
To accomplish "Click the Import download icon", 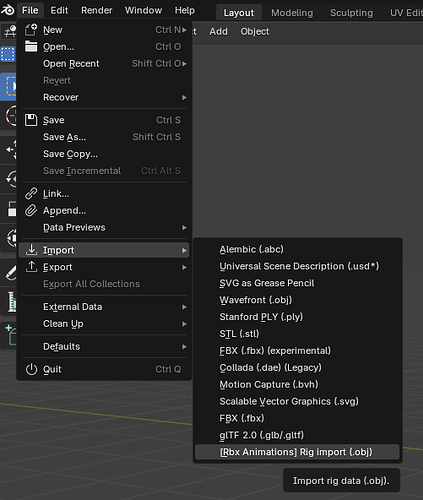I will pyautogui.click(x=31, y=250).
